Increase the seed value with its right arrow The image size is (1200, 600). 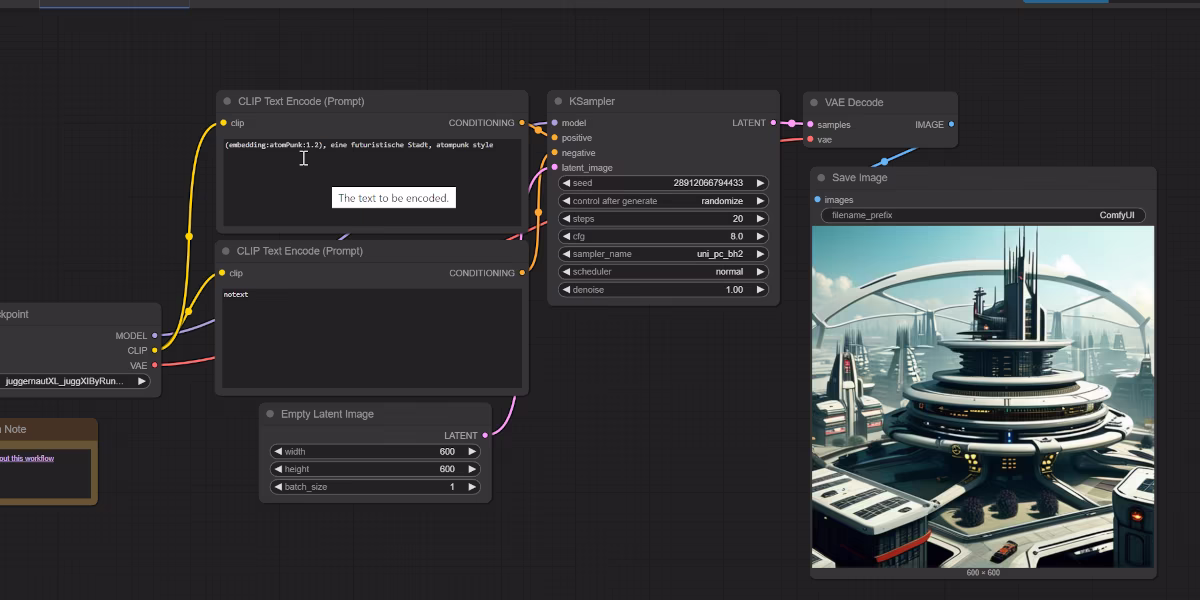point(760,183)
